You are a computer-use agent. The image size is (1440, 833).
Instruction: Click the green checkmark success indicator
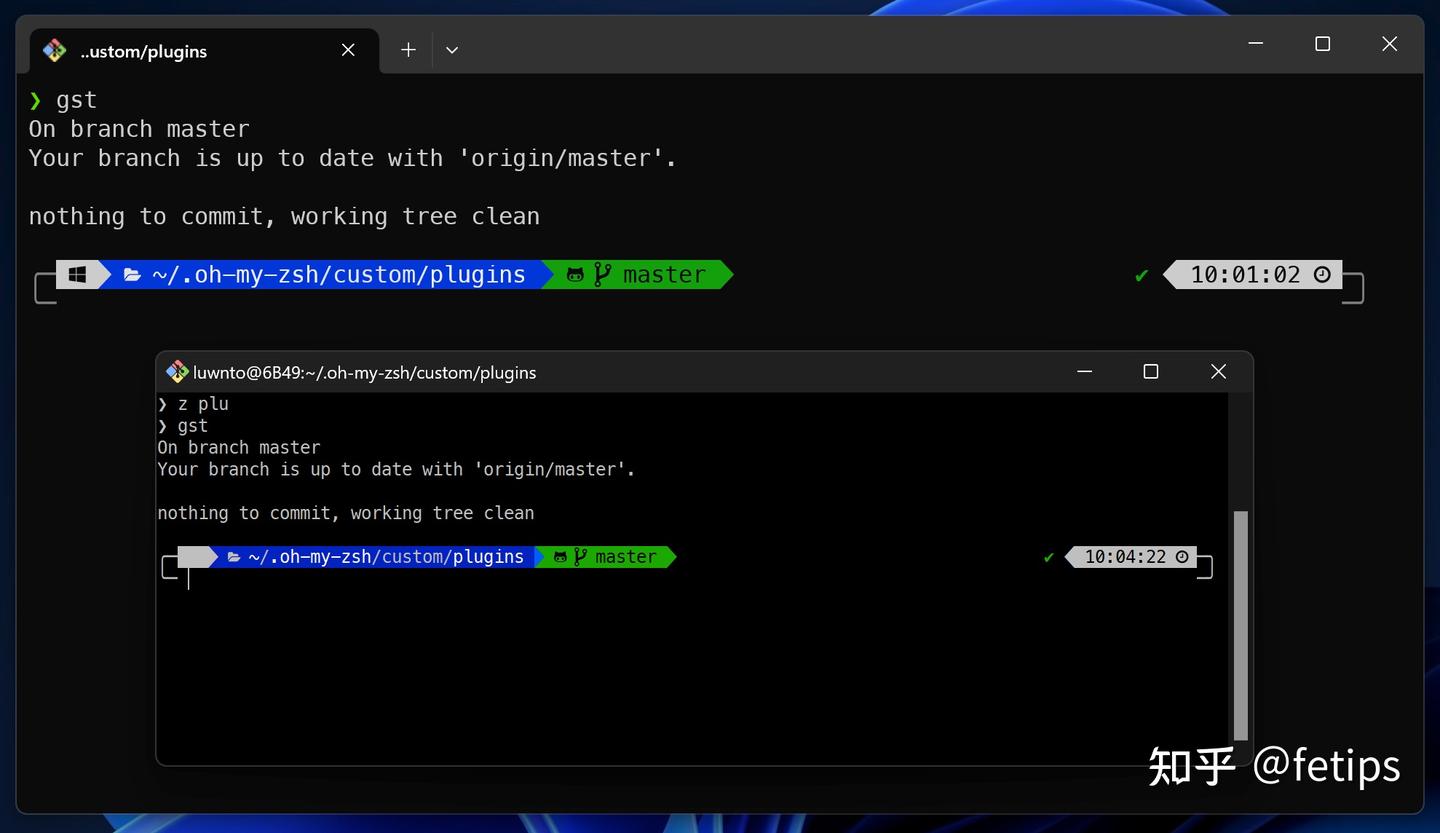tap(1141, 276)
